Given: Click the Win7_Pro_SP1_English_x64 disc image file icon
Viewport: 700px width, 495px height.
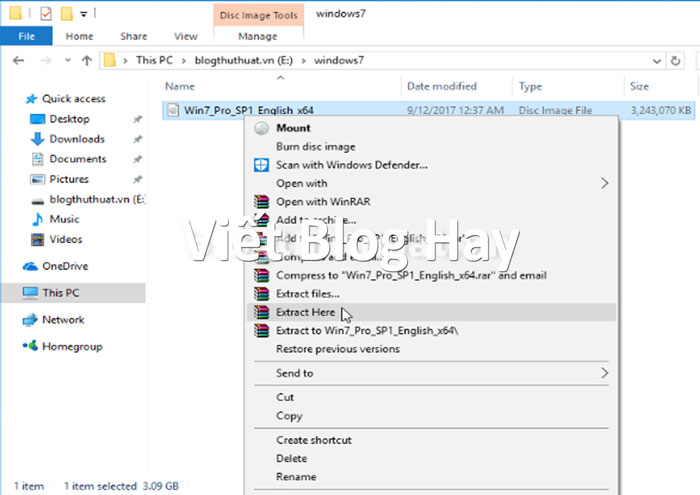Looking at the screenshot, I should [x=173, y=110].
